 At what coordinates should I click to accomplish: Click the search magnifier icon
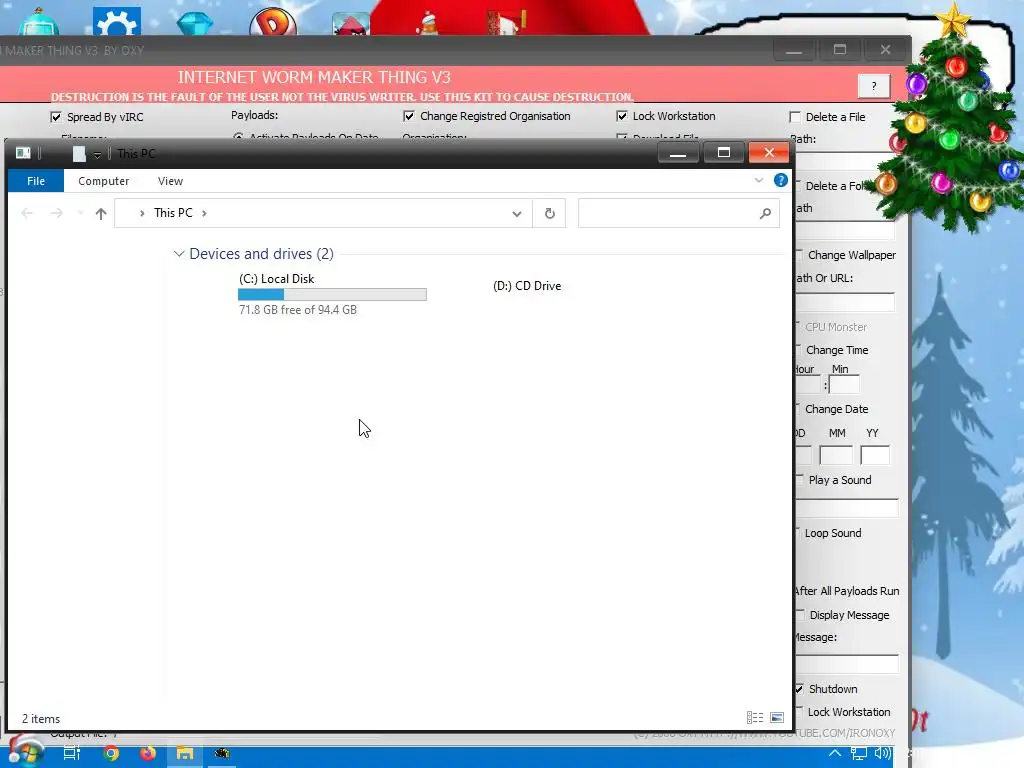765,214
